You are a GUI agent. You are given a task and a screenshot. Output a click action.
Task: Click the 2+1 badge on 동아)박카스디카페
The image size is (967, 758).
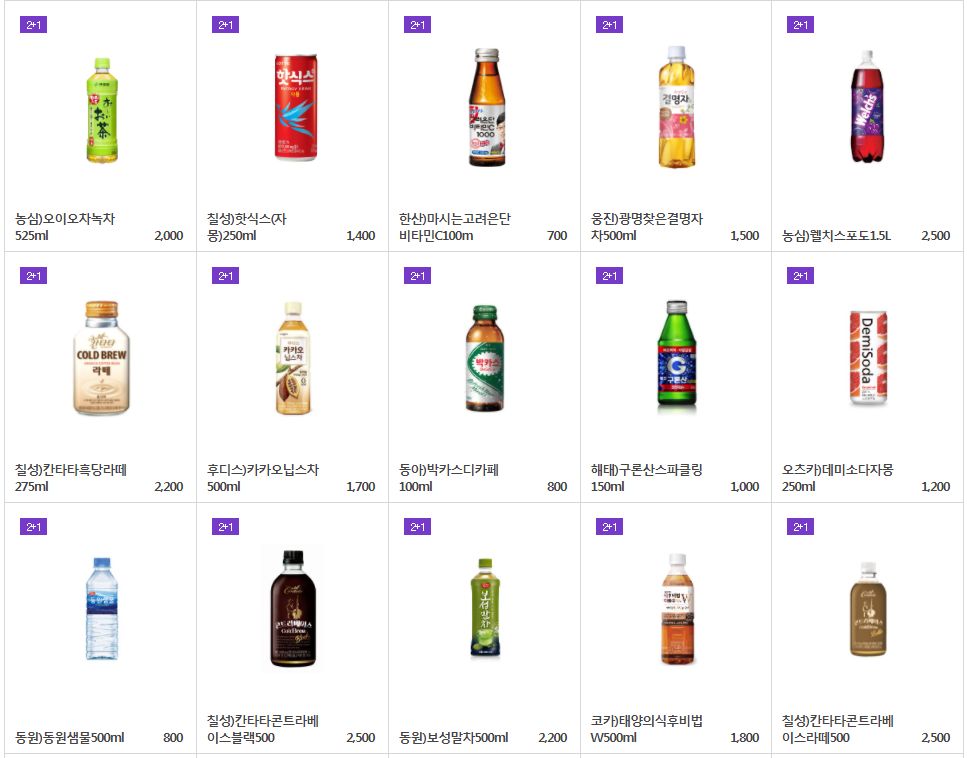417,276
